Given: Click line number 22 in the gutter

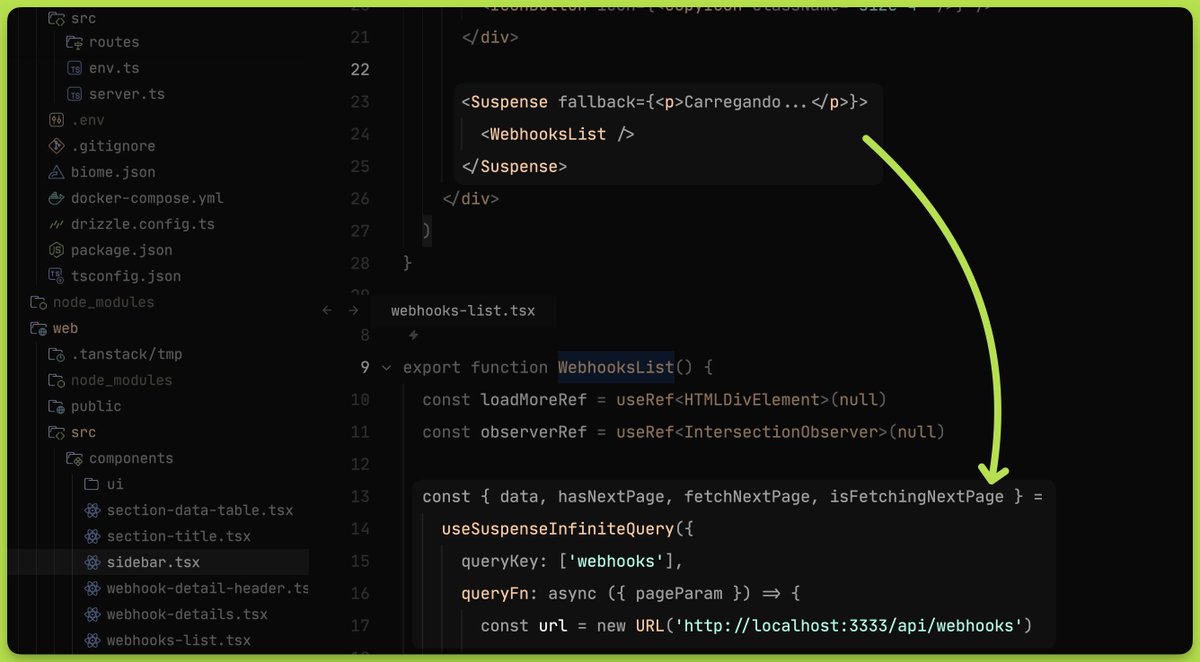Looking at the screenshot, I should tap(360, 69).
